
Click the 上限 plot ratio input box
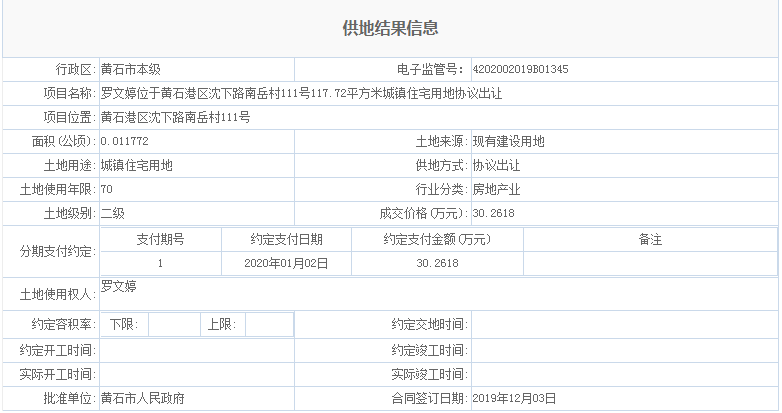point(268,325)
